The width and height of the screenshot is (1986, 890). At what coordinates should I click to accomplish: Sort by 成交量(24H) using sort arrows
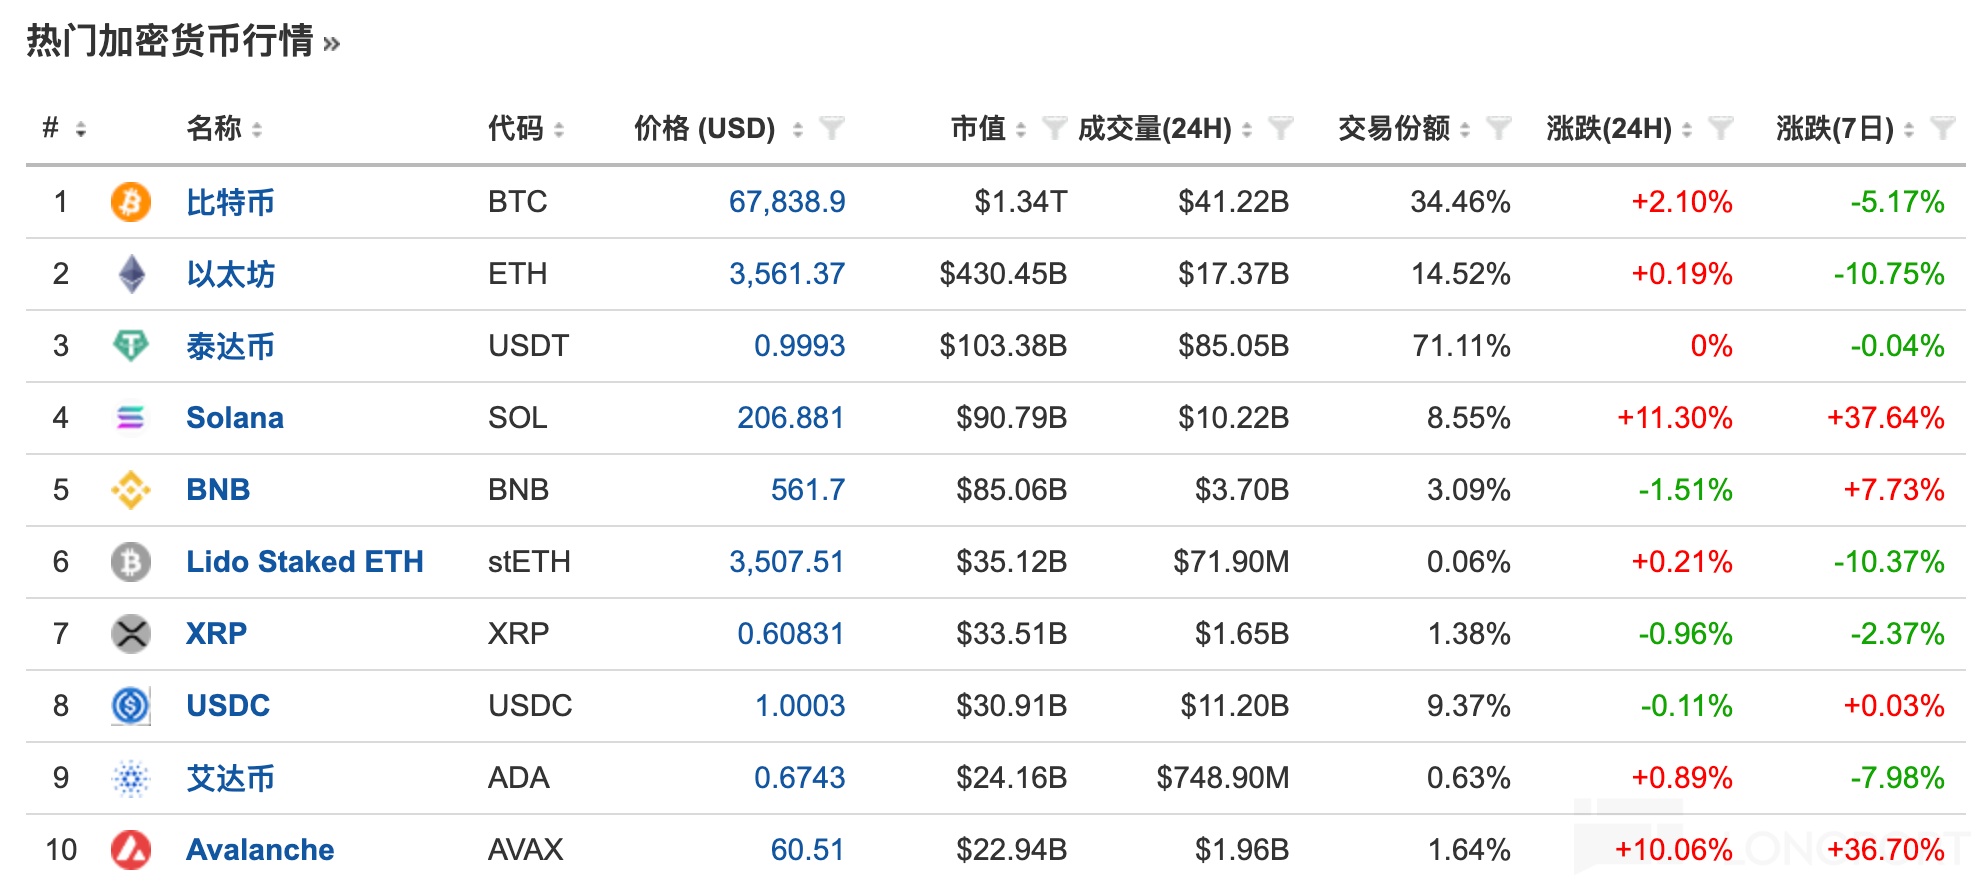pos(1247,129)
